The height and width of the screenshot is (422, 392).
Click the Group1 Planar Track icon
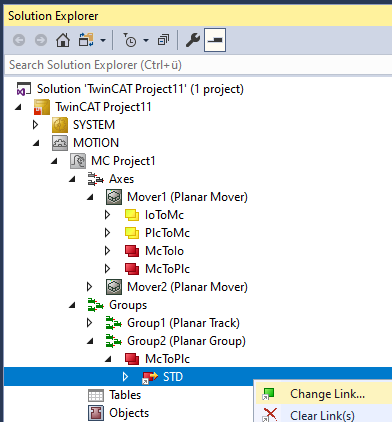point(114,323)
